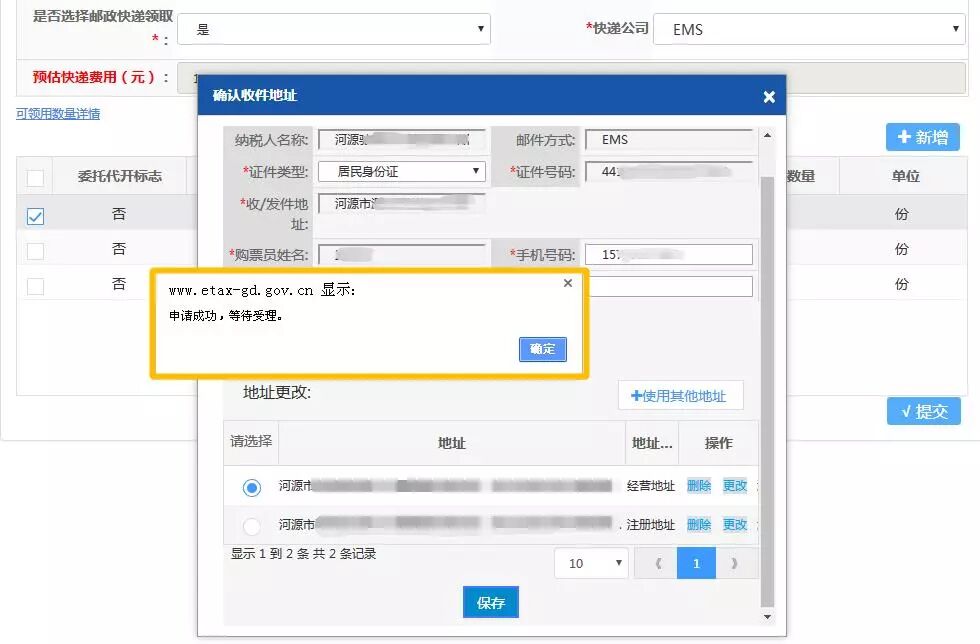Click the 保存 button

pyautogui.click(x=491, y=602)
